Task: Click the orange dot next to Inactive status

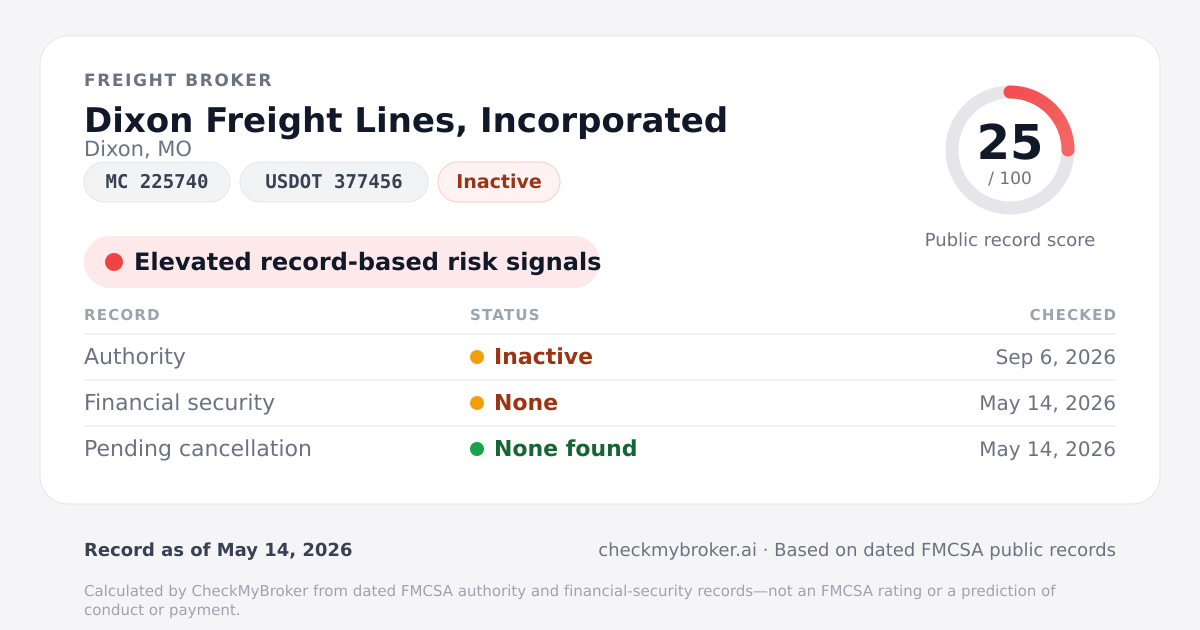Action: coord(477,357)
